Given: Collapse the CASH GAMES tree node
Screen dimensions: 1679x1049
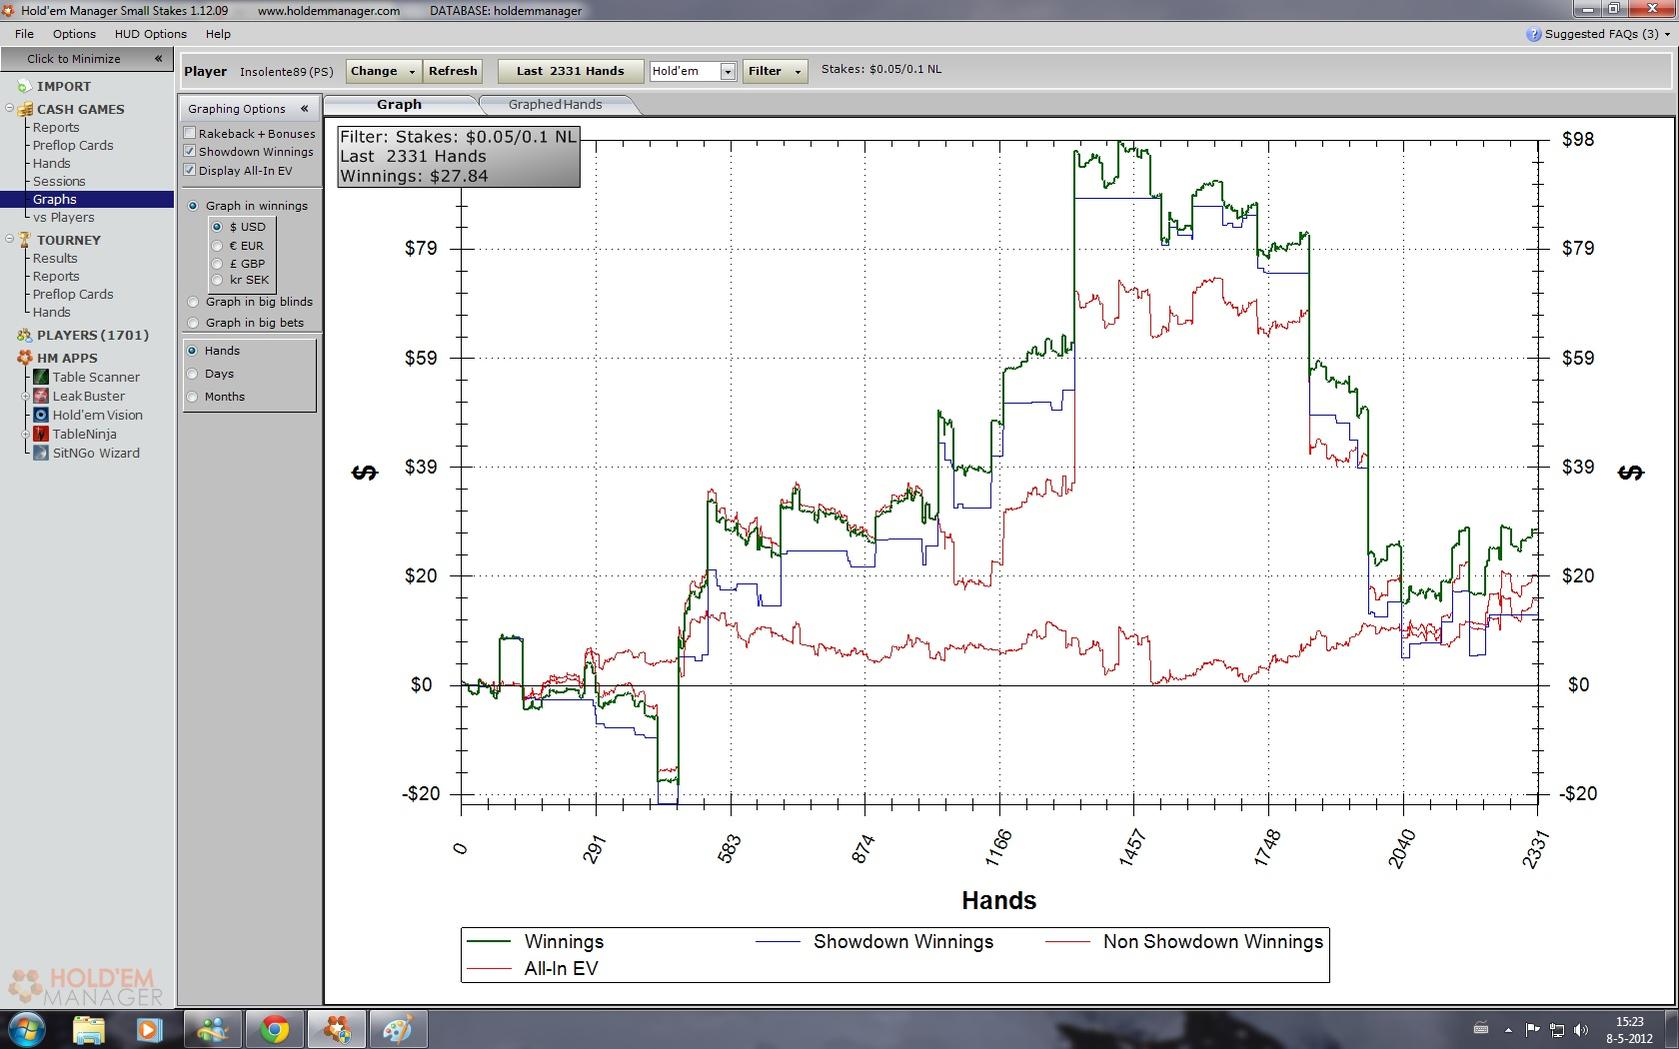Looking at the screenshot, I should (x=10, y=109).
